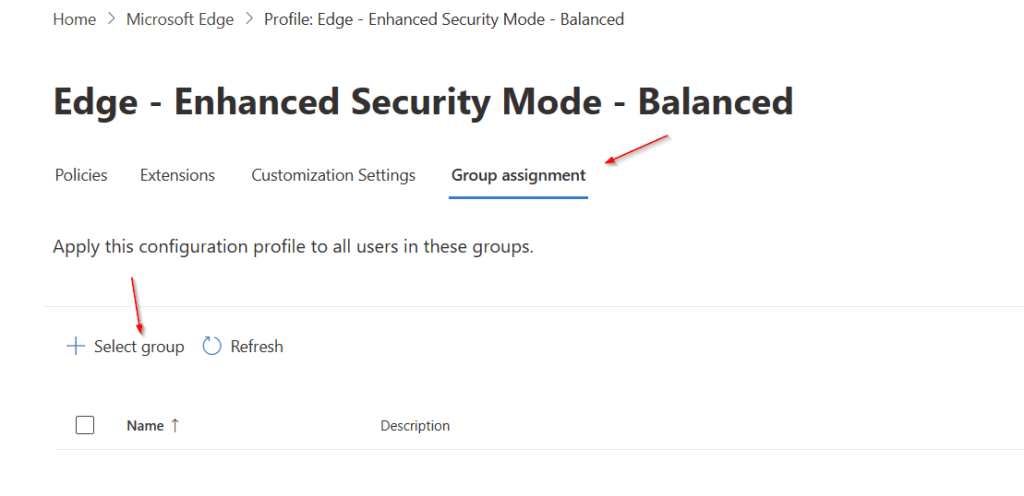Viewport: 1024px width, 496px height.
Task: Tick the select-all checkbox in table header
Action: click(x=85, y=425)
